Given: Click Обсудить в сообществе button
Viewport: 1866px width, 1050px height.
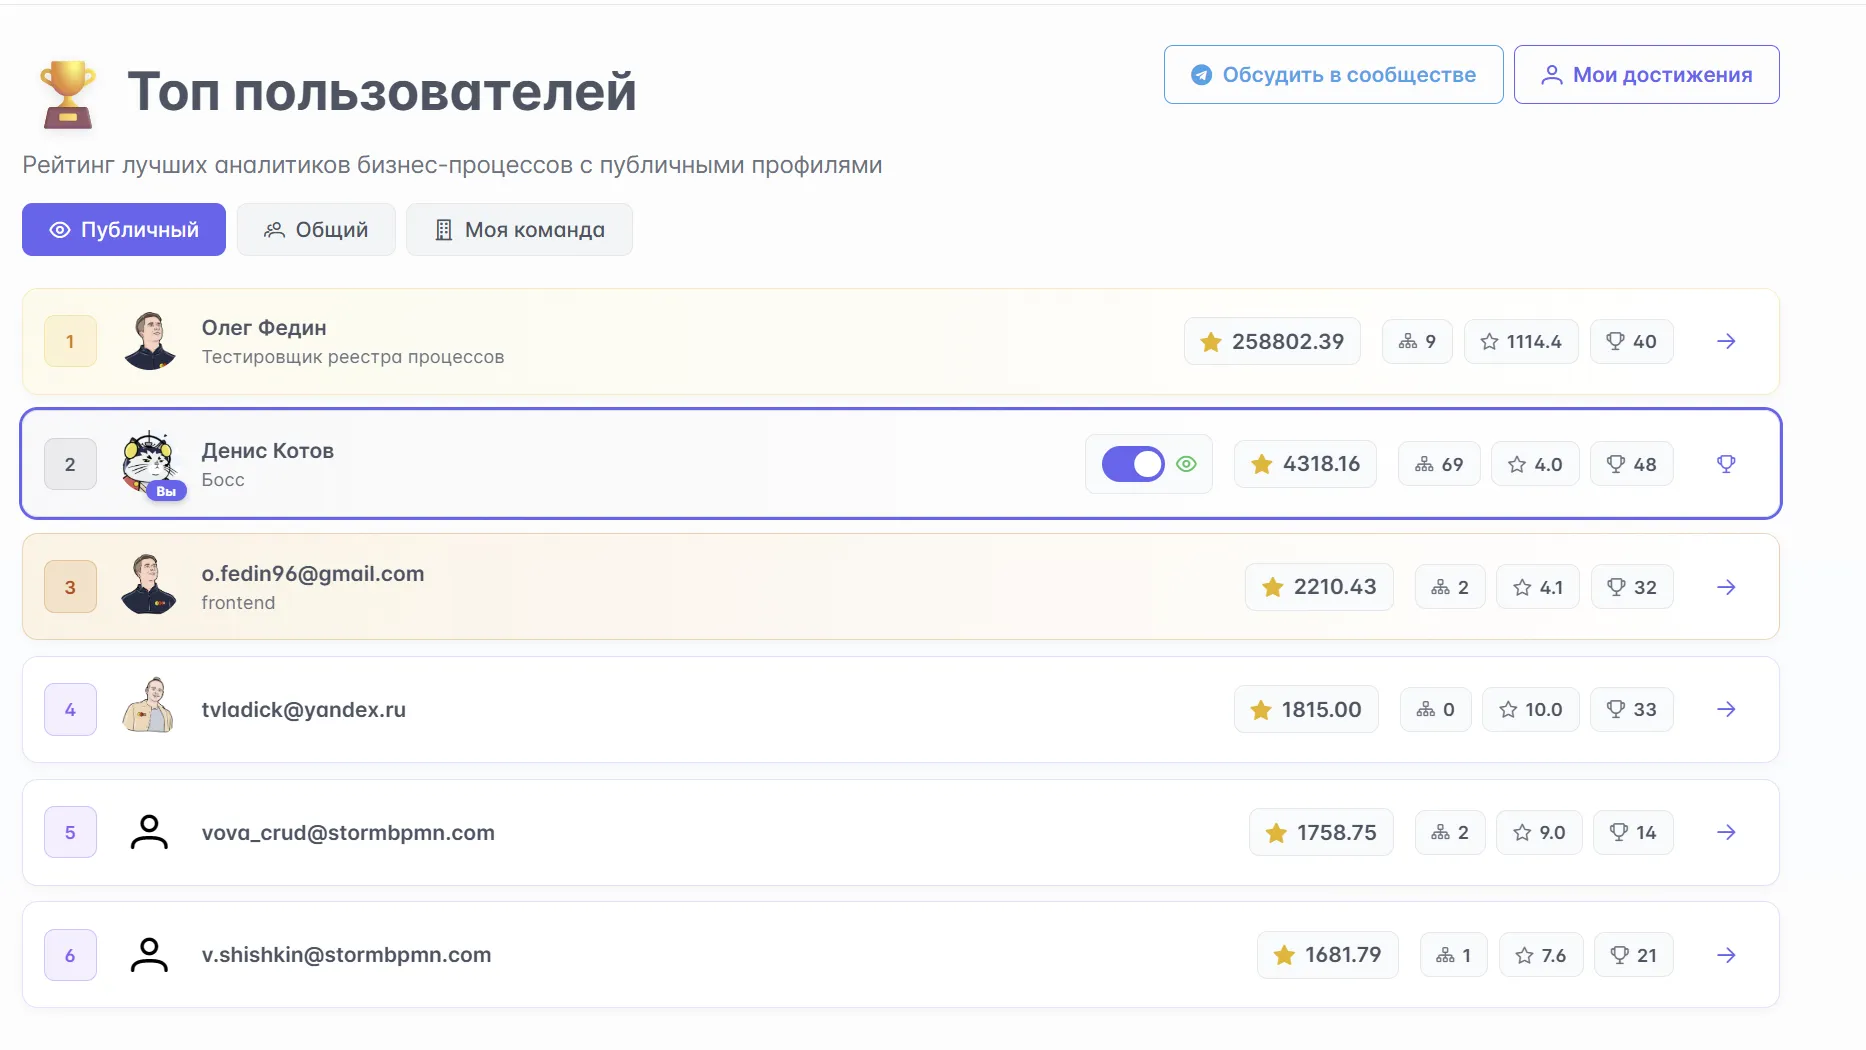Looking at the screenshot, I should click(1333, 75).
